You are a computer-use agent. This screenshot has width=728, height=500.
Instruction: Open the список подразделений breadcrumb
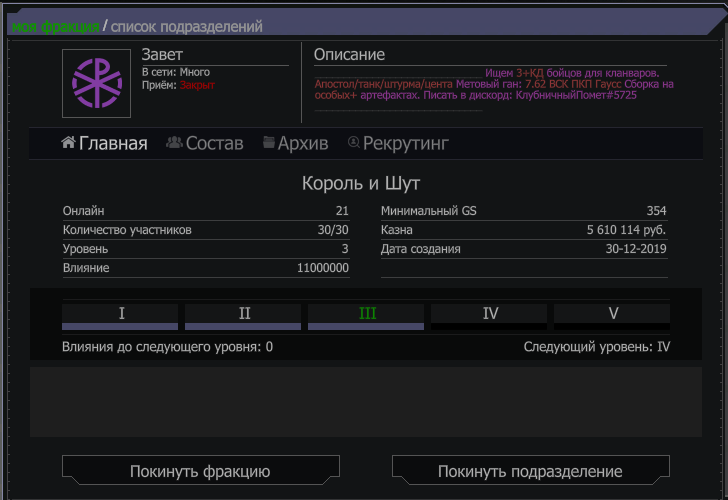tap(186, 26)
